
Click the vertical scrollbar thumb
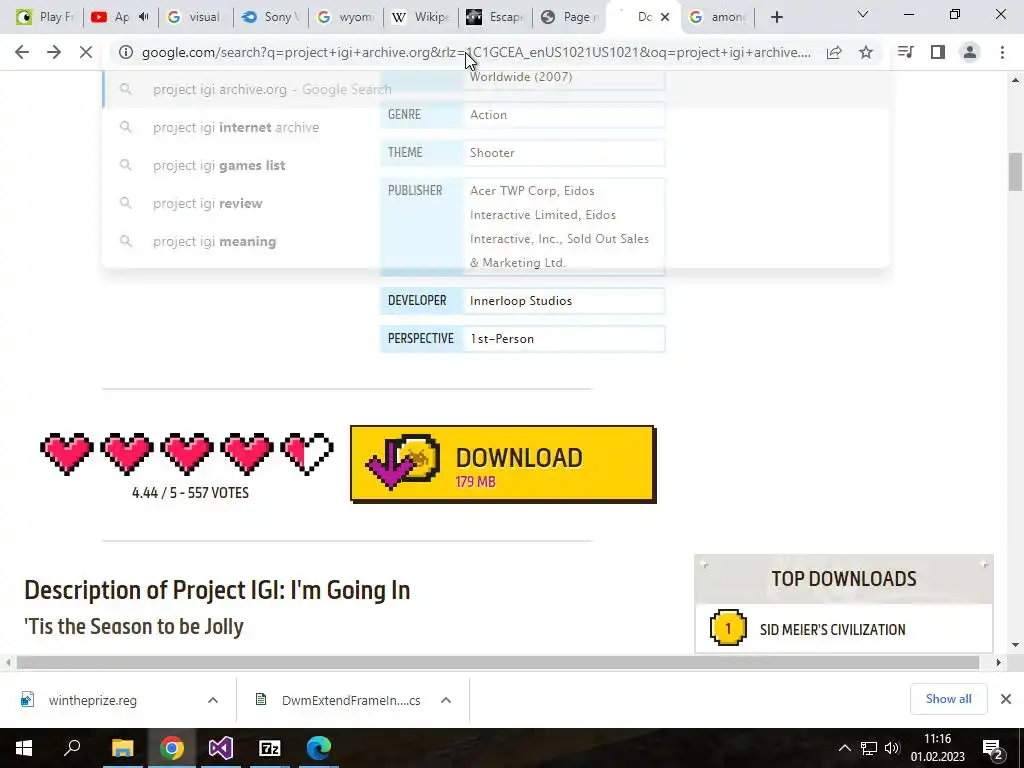click(1015, 172)
